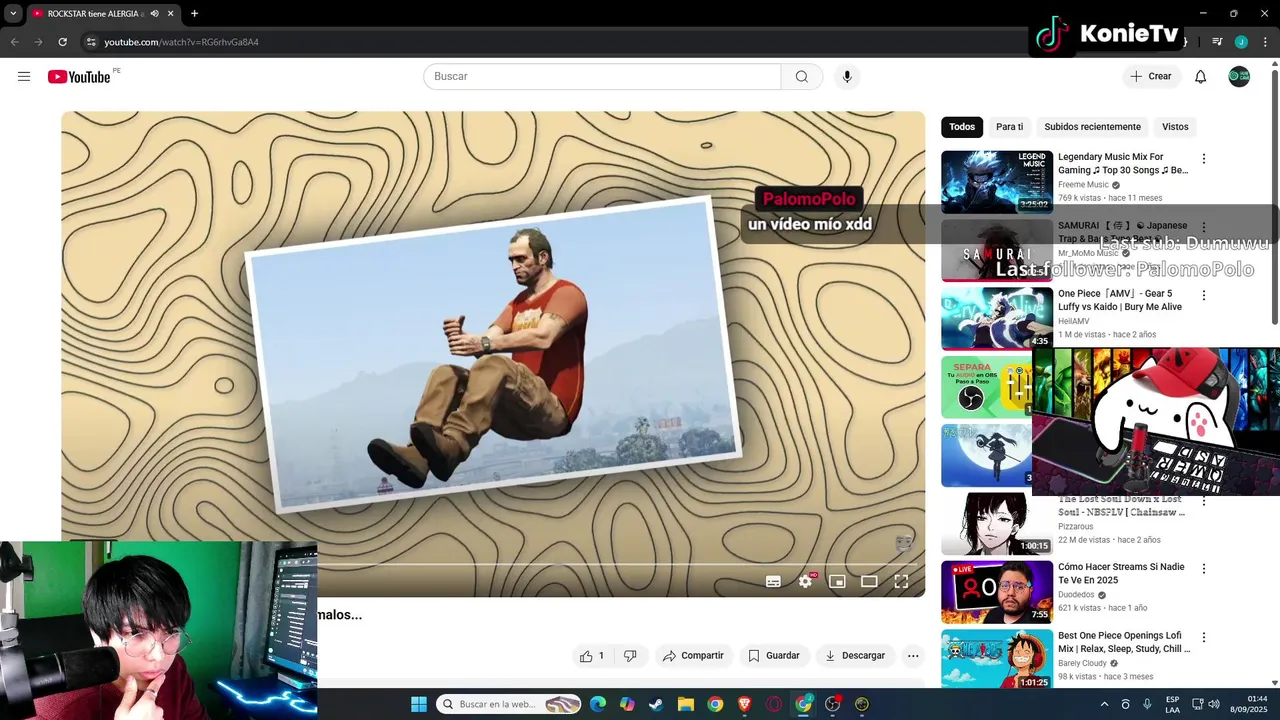The image size is (1280, 720).
Task: Open Lost Soul Down thumbnail
Action: (x=997, y=523)
